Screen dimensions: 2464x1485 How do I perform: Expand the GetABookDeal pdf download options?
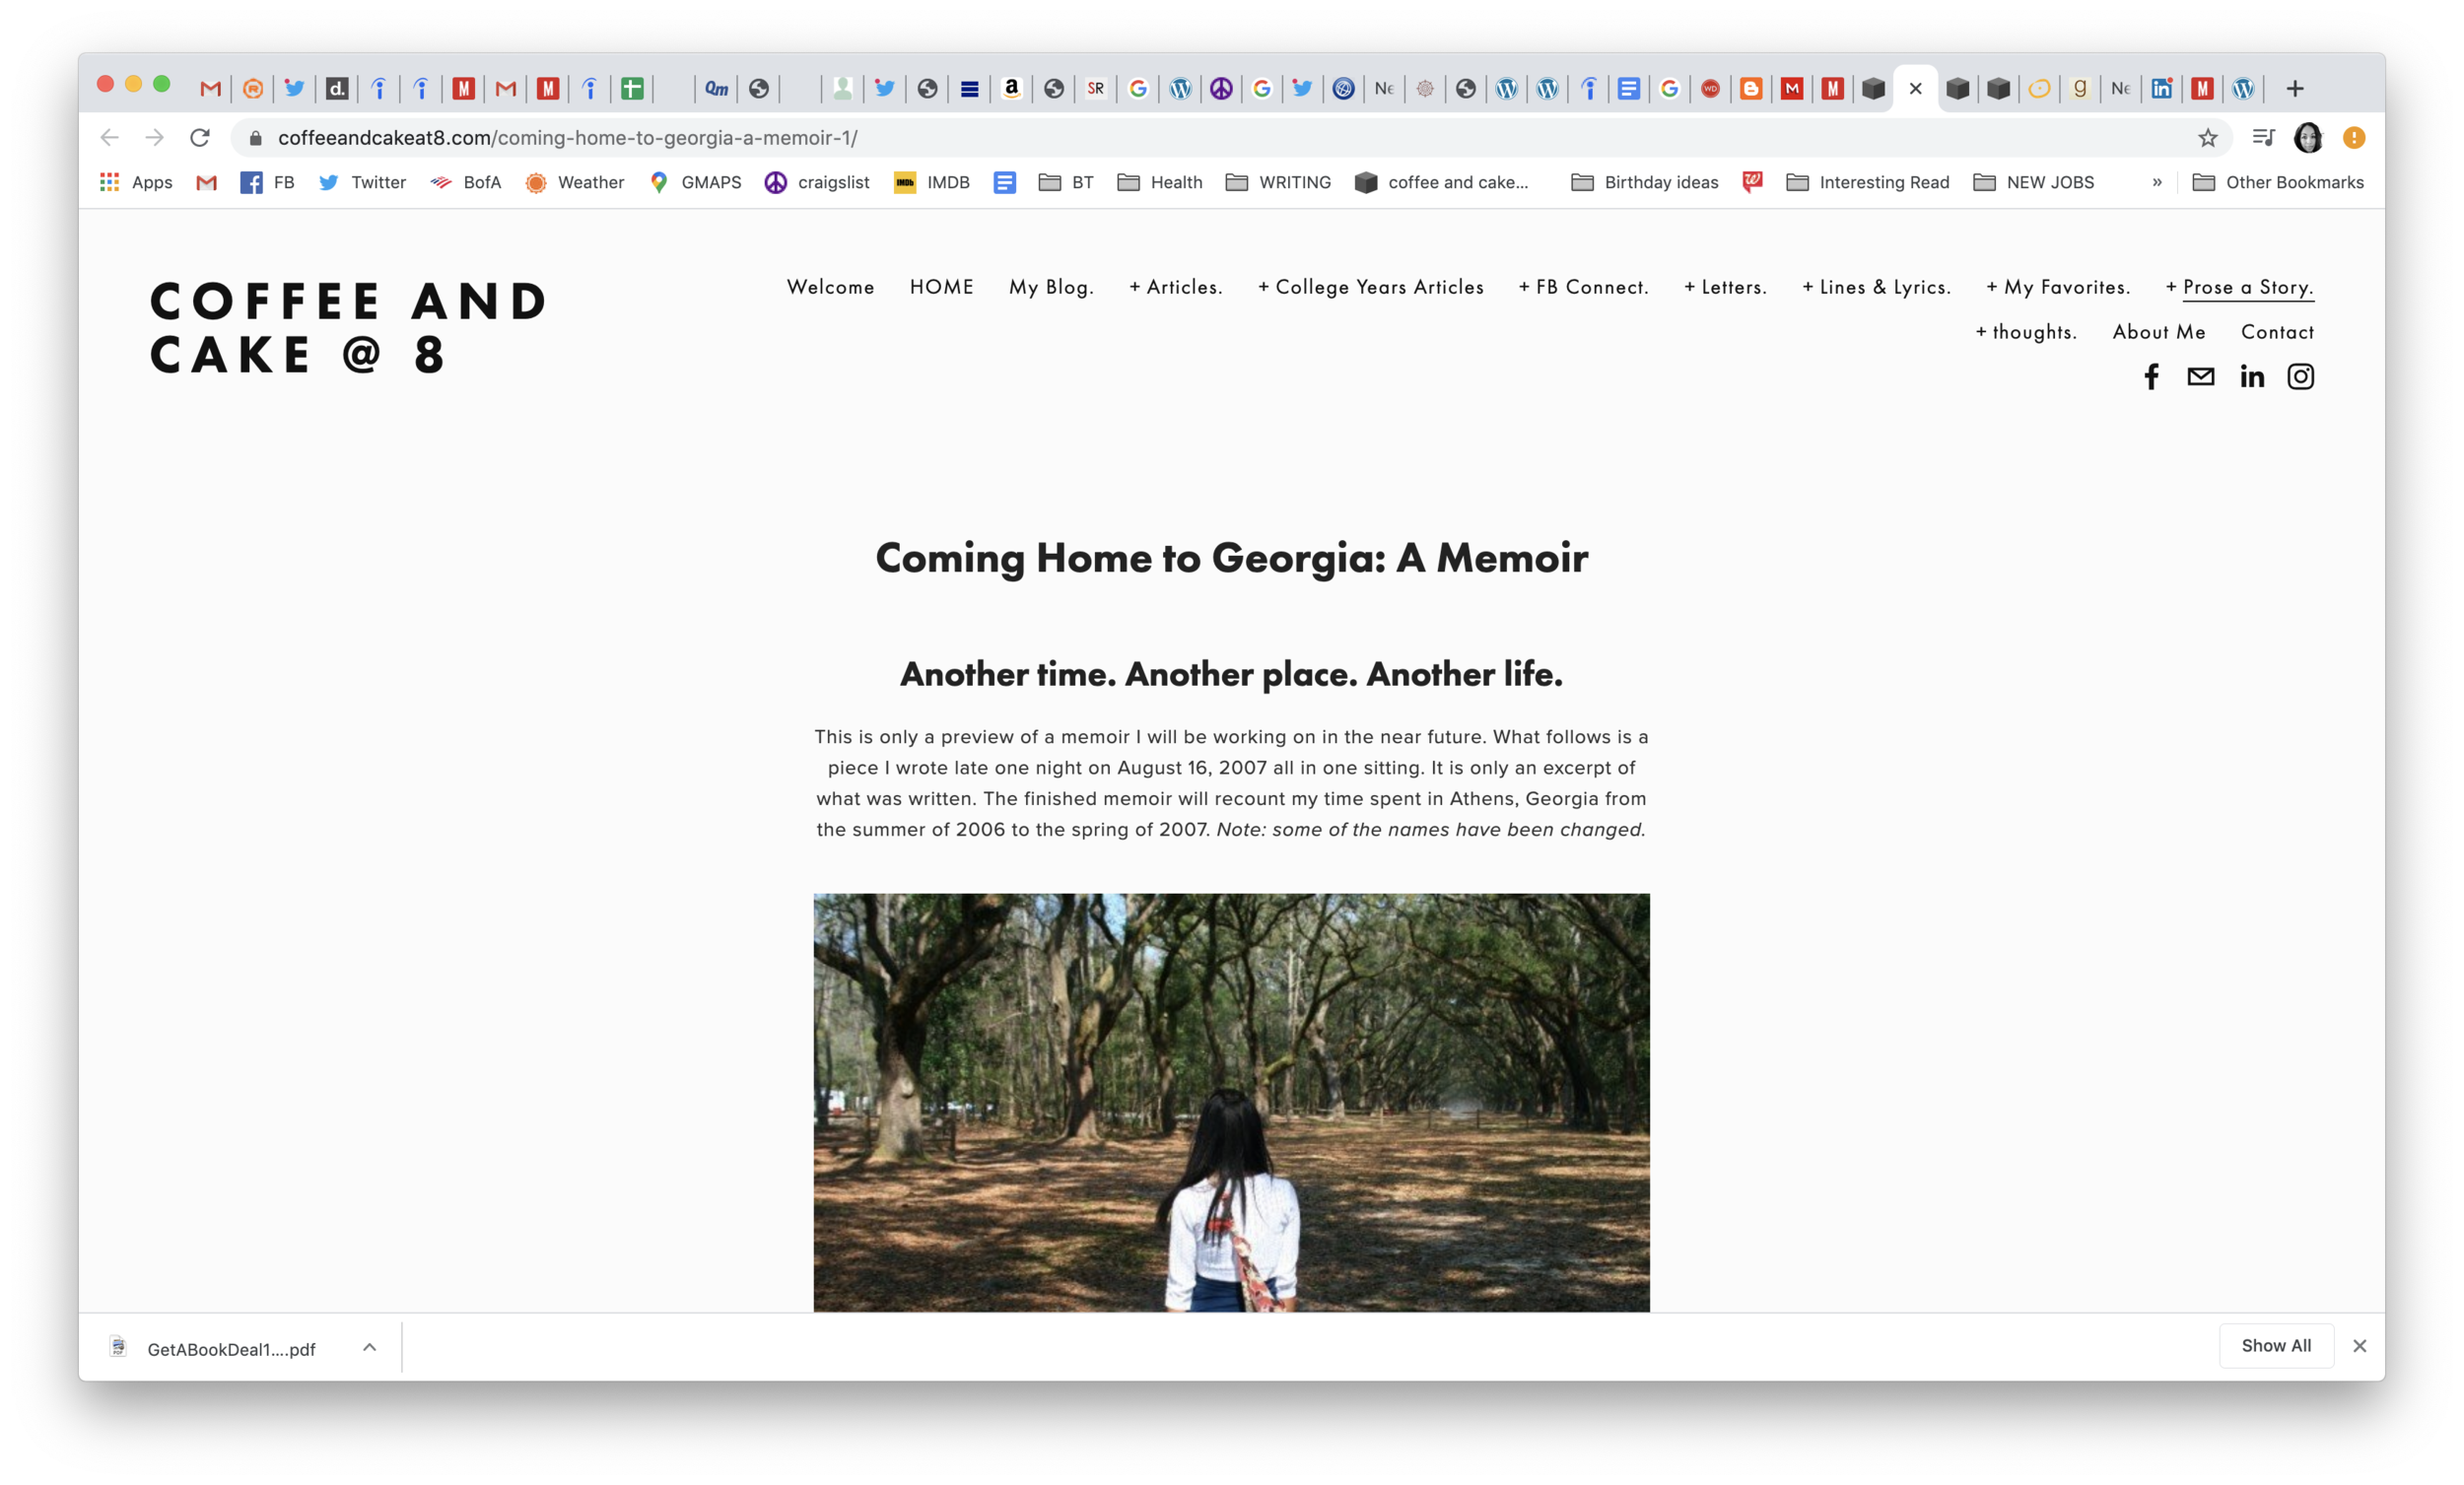[x=369, y=1347]
